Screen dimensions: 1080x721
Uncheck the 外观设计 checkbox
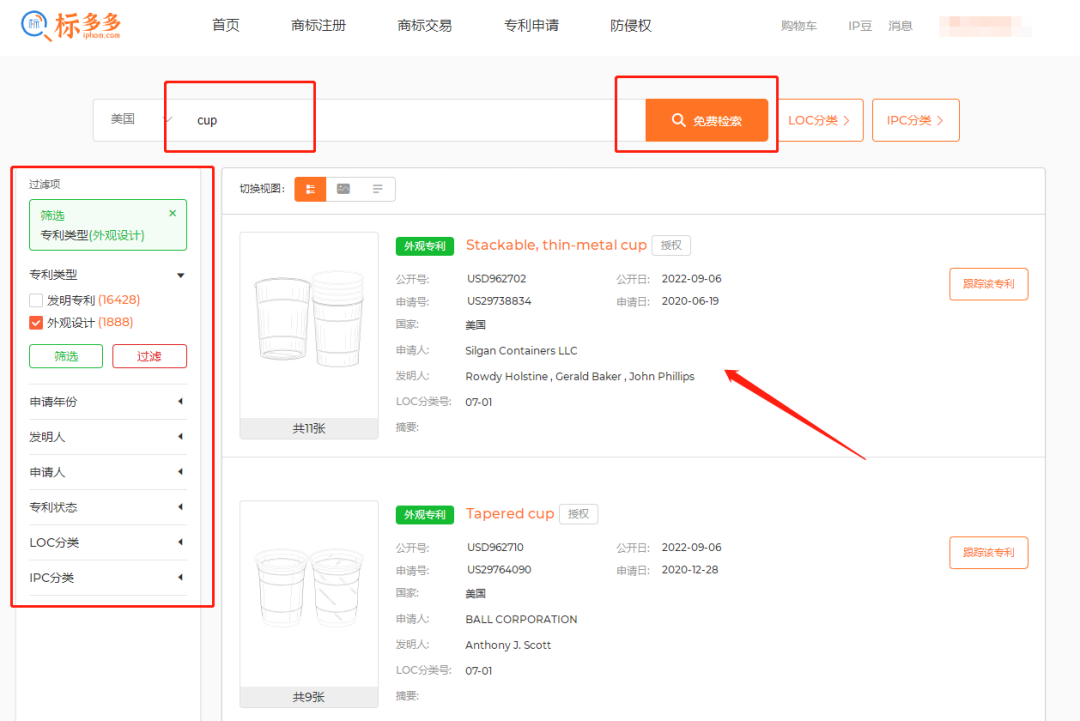pos(37,322)
